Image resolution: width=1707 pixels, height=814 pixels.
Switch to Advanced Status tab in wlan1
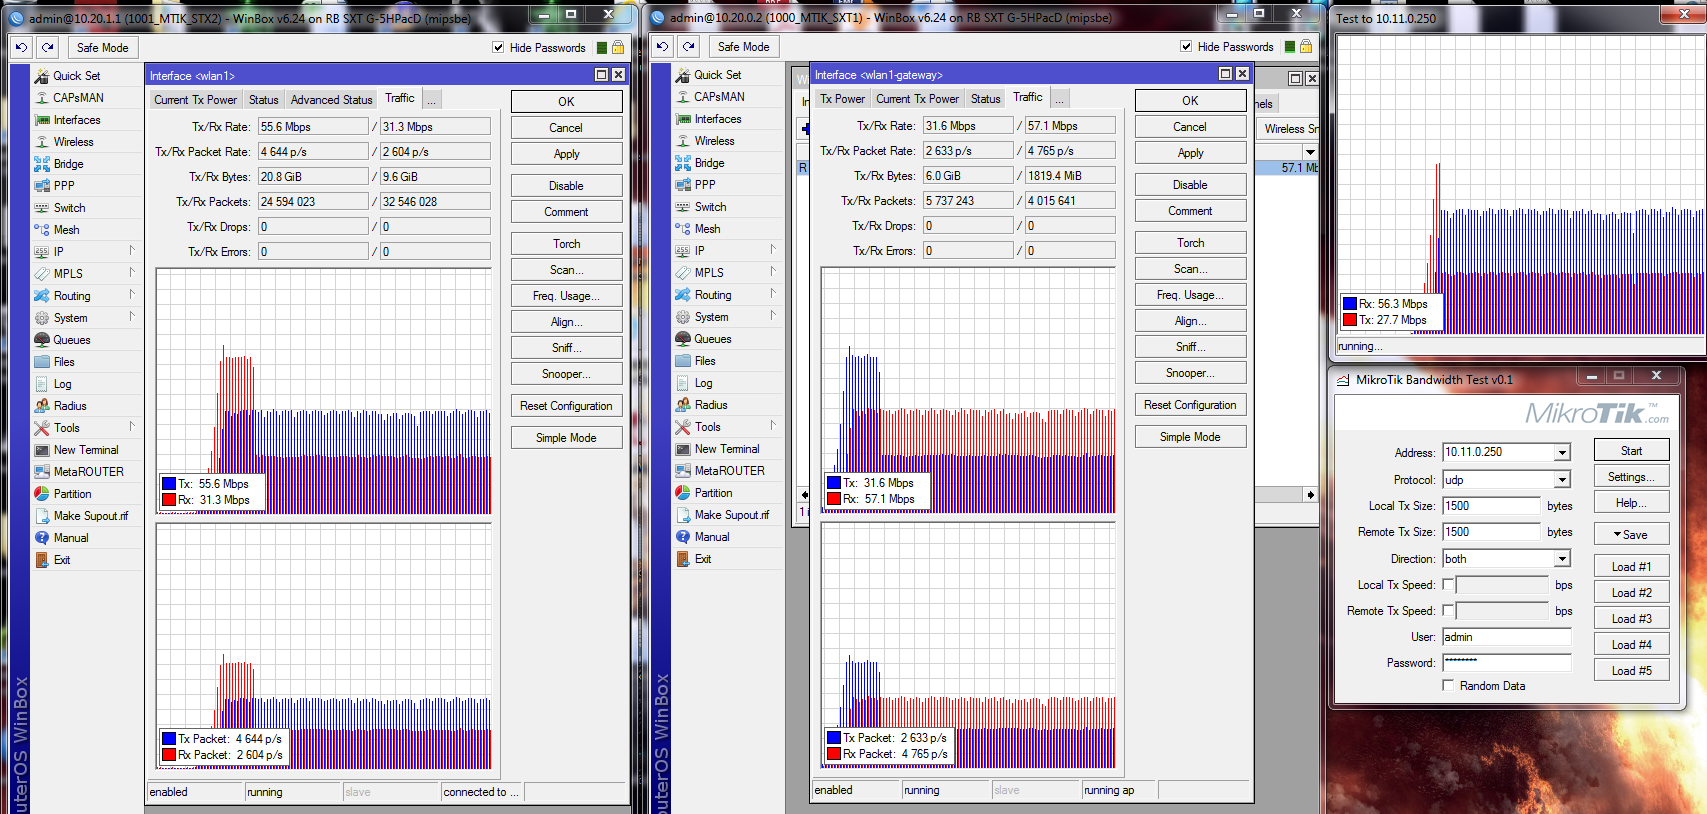[x=332, y=100]
